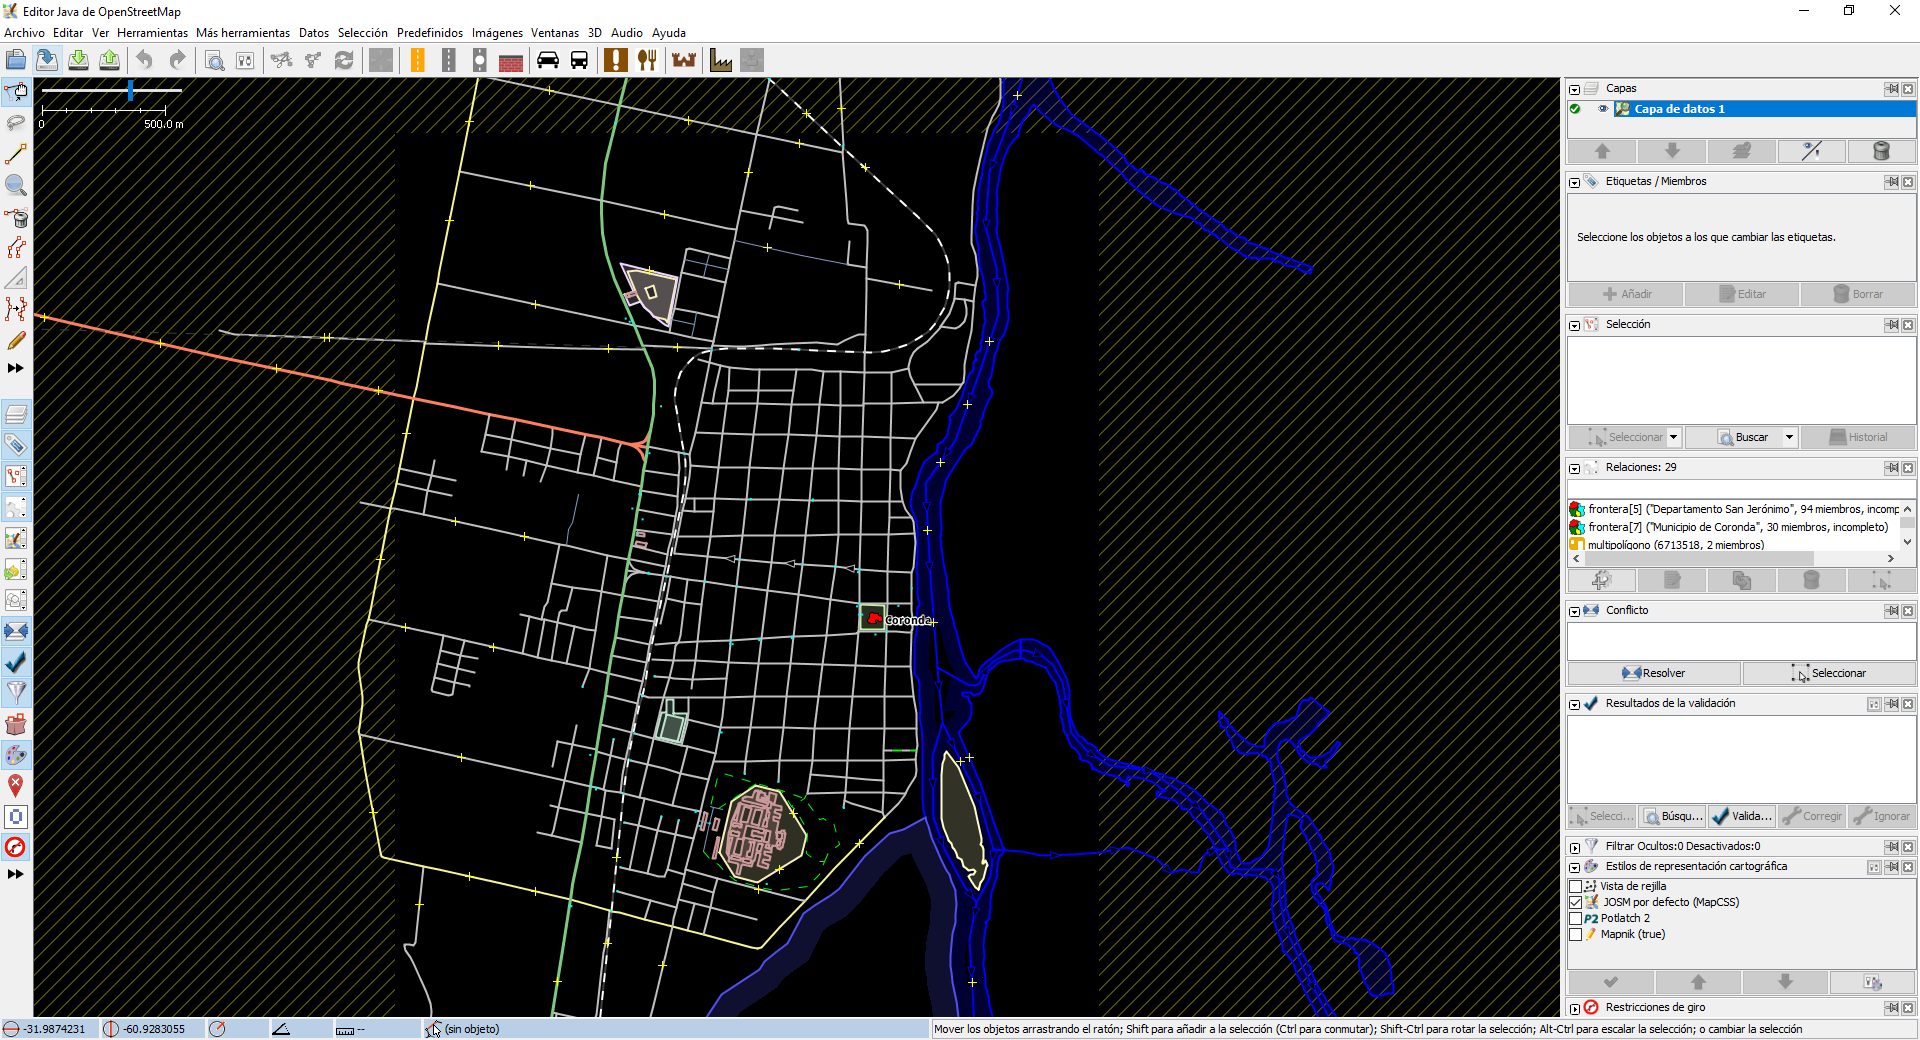The height and width of the screenshot is (1040, 1920).
Task: Open the Search objects magnifier icon
Action: click(x=214, y=60)
